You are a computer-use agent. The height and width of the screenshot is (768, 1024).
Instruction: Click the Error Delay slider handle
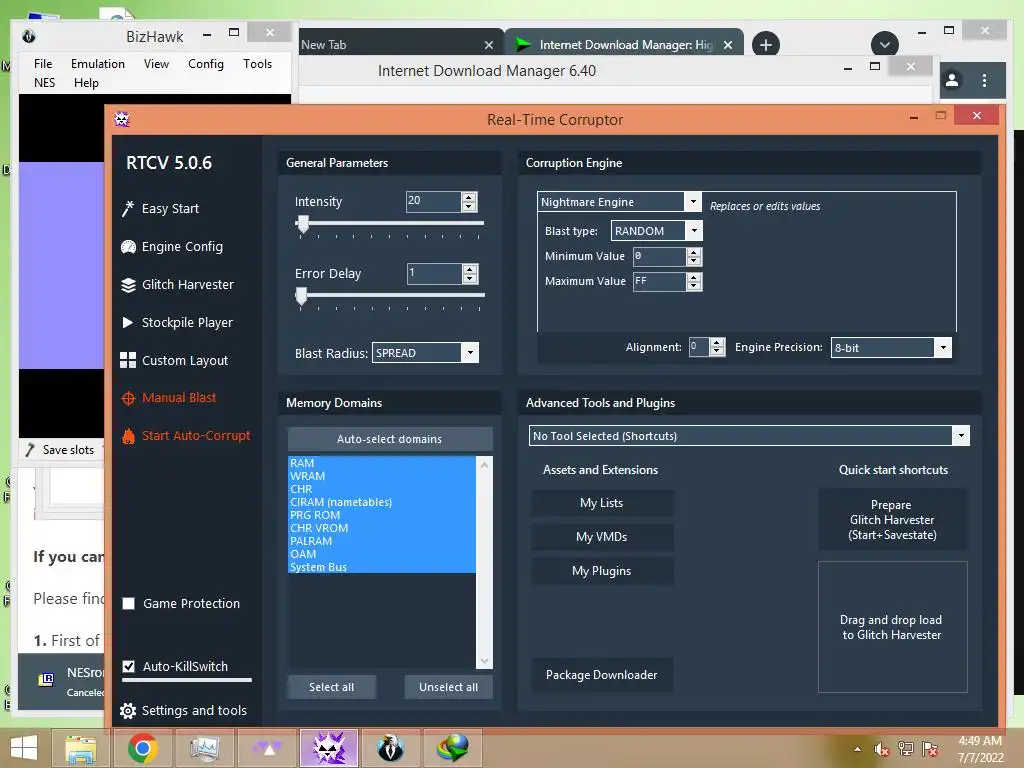(301, 296)
